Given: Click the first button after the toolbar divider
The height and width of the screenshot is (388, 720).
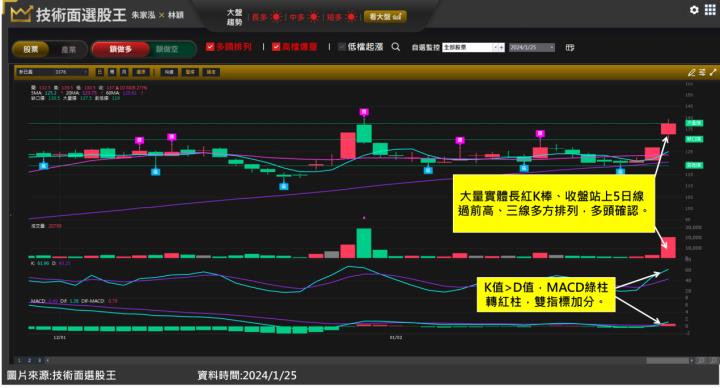Looking at the screenshot, I should 169,72.
